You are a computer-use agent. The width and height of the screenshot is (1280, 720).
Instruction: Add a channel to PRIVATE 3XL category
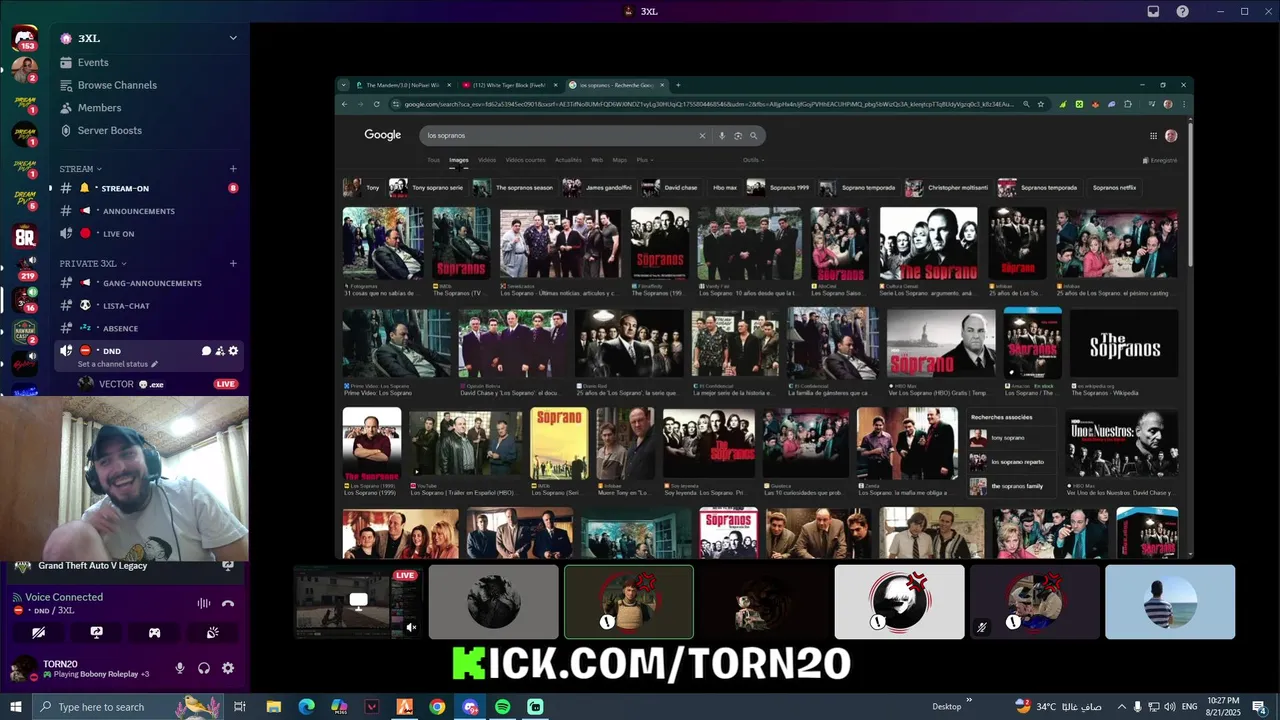point(233,264)
